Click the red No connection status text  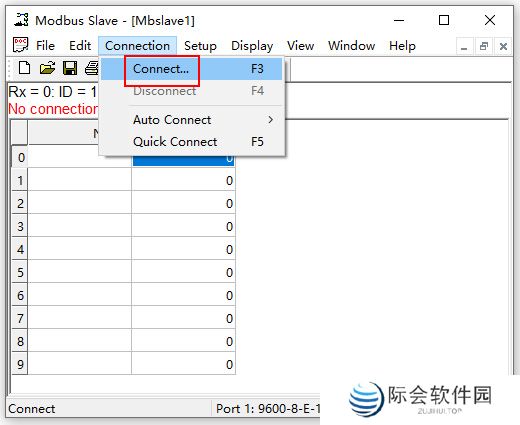tap(53, 109)
